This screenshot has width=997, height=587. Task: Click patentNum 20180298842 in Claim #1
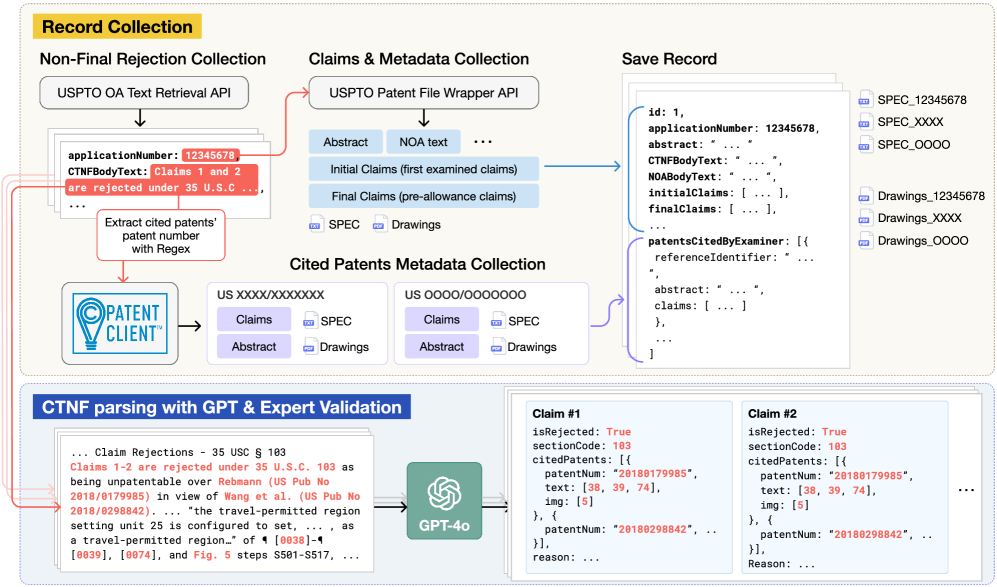click(x=652, y=529)
